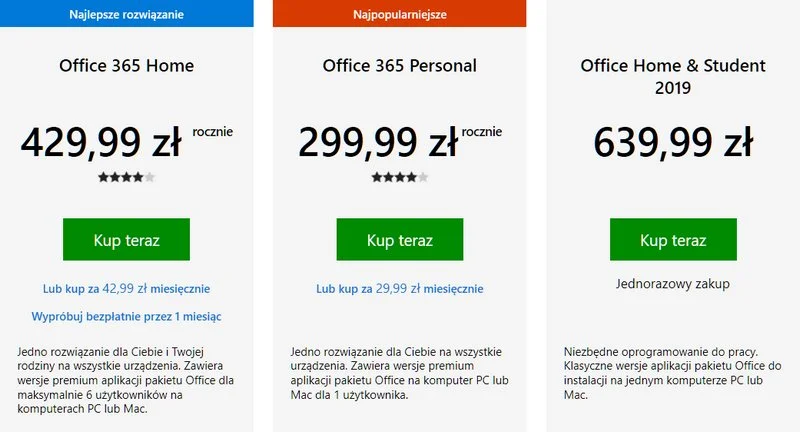The height and width of the screenshot is (432, 800).
Task: Click the 429,99 zł price
Action: (x=101, y=142)
